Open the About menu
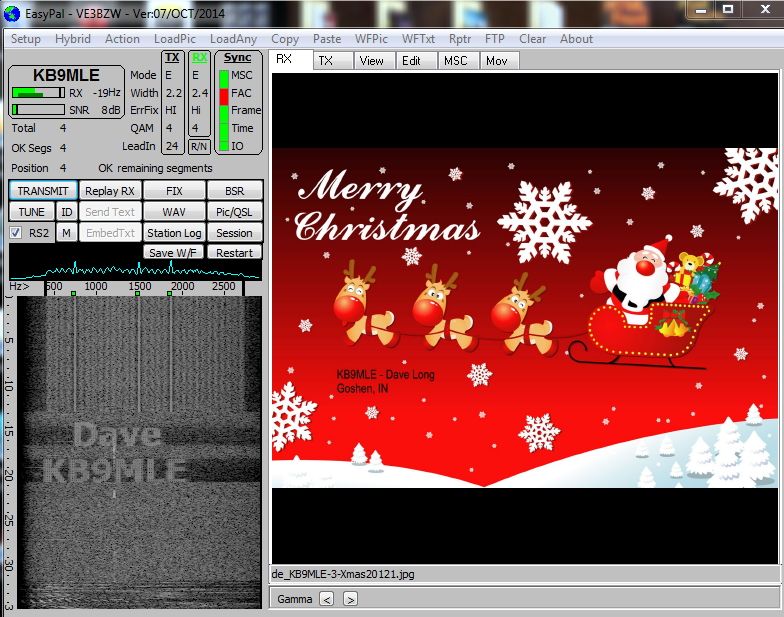 pyautogui.click(x=576, y=39)
